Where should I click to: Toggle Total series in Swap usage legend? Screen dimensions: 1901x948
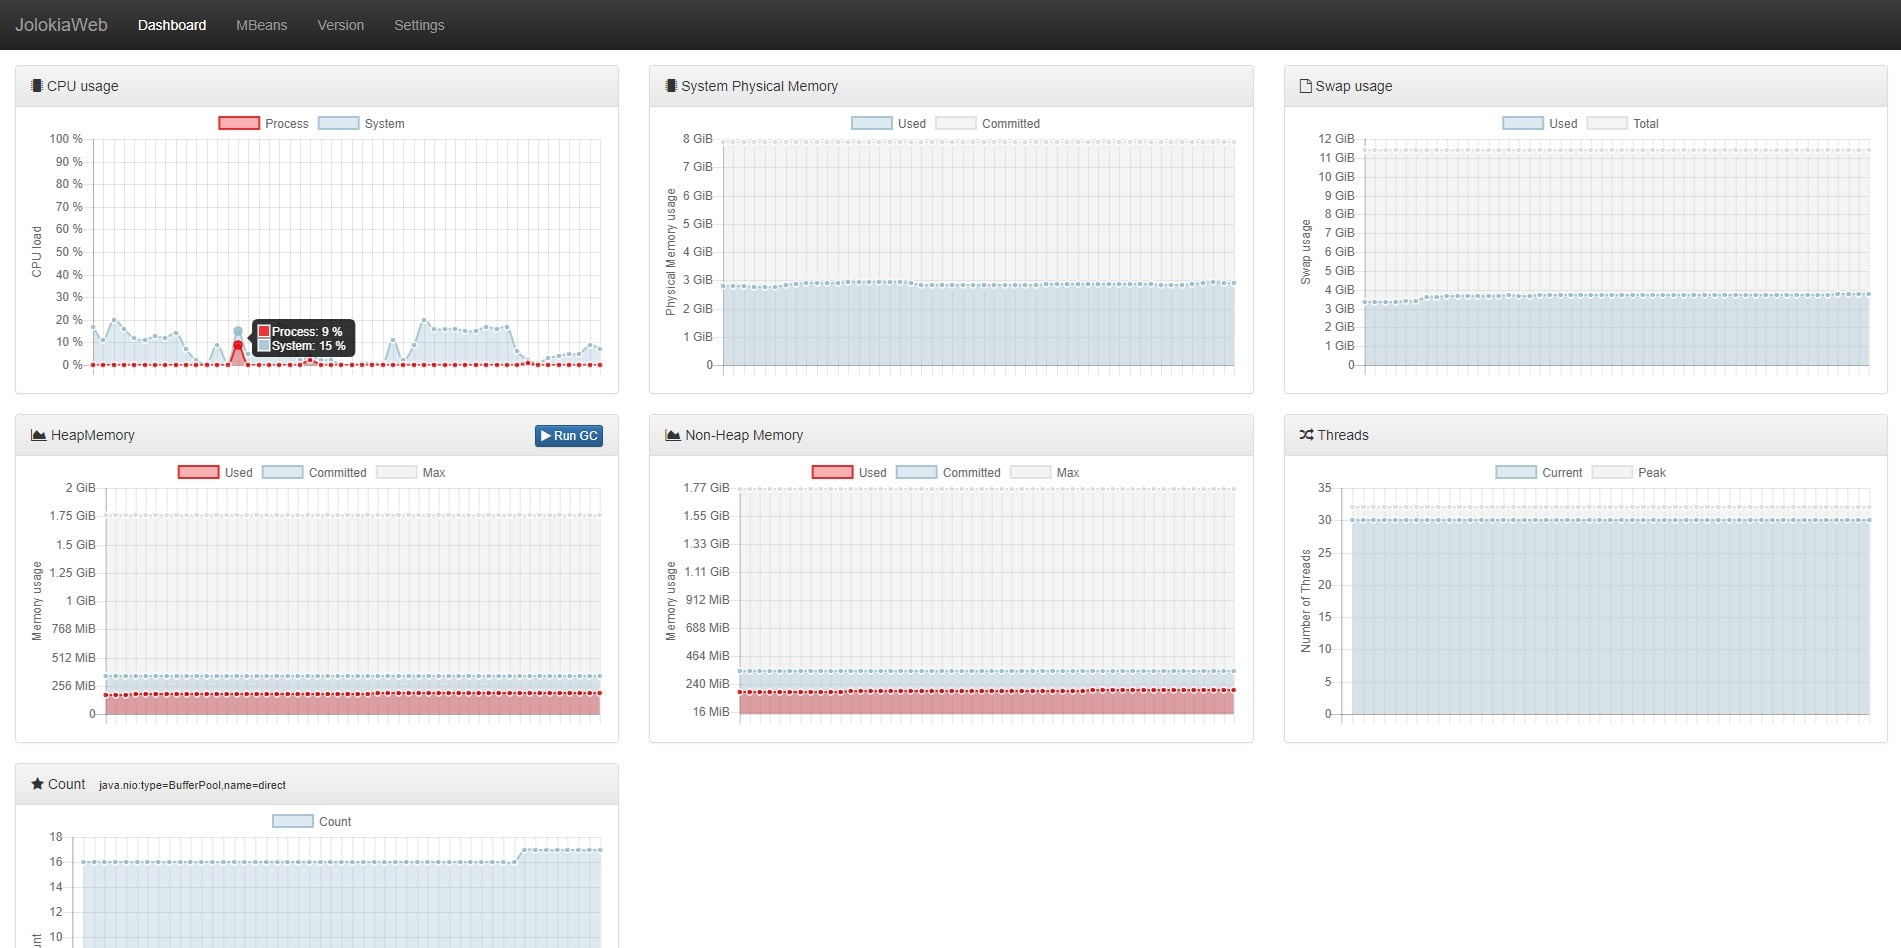click(1622, 124)
